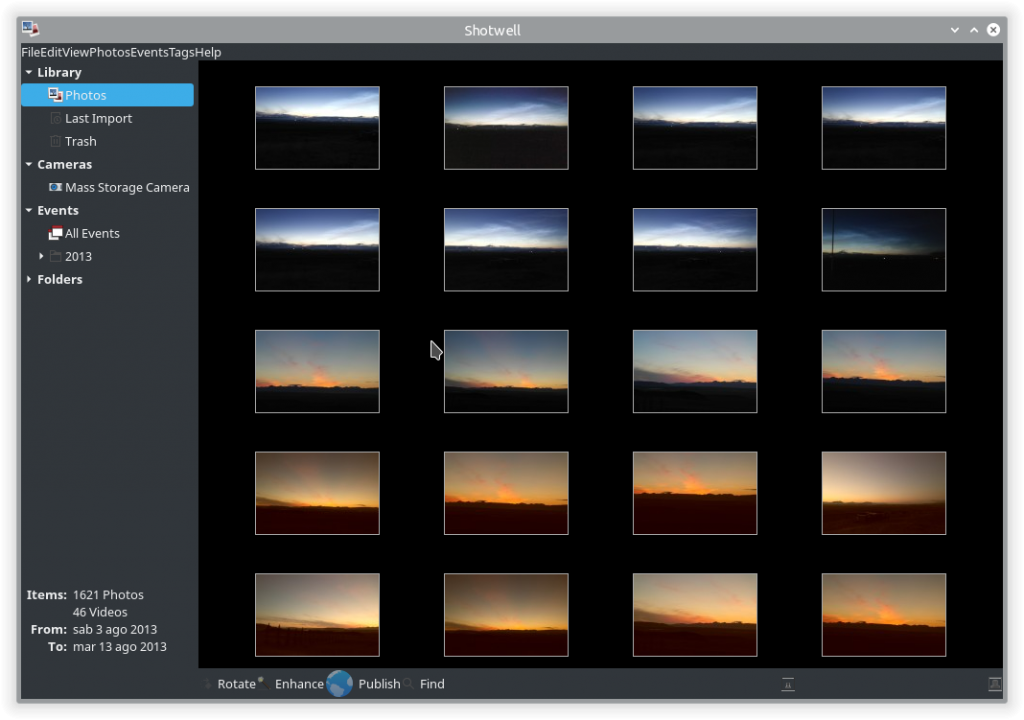Image resolution: width=1024 pixels, height=720 pixels.
Task: Click the Enhance button
Action: click(298, 684)
